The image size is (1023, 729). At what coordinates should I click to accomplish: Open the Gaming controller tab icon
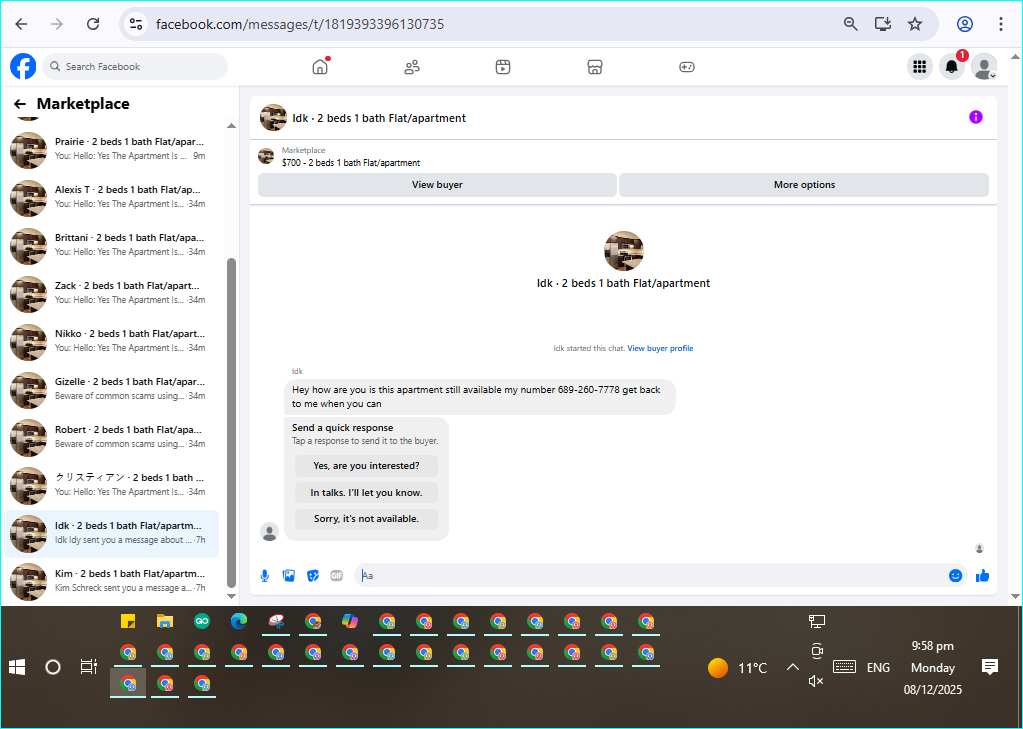click(x=686, y=67)
